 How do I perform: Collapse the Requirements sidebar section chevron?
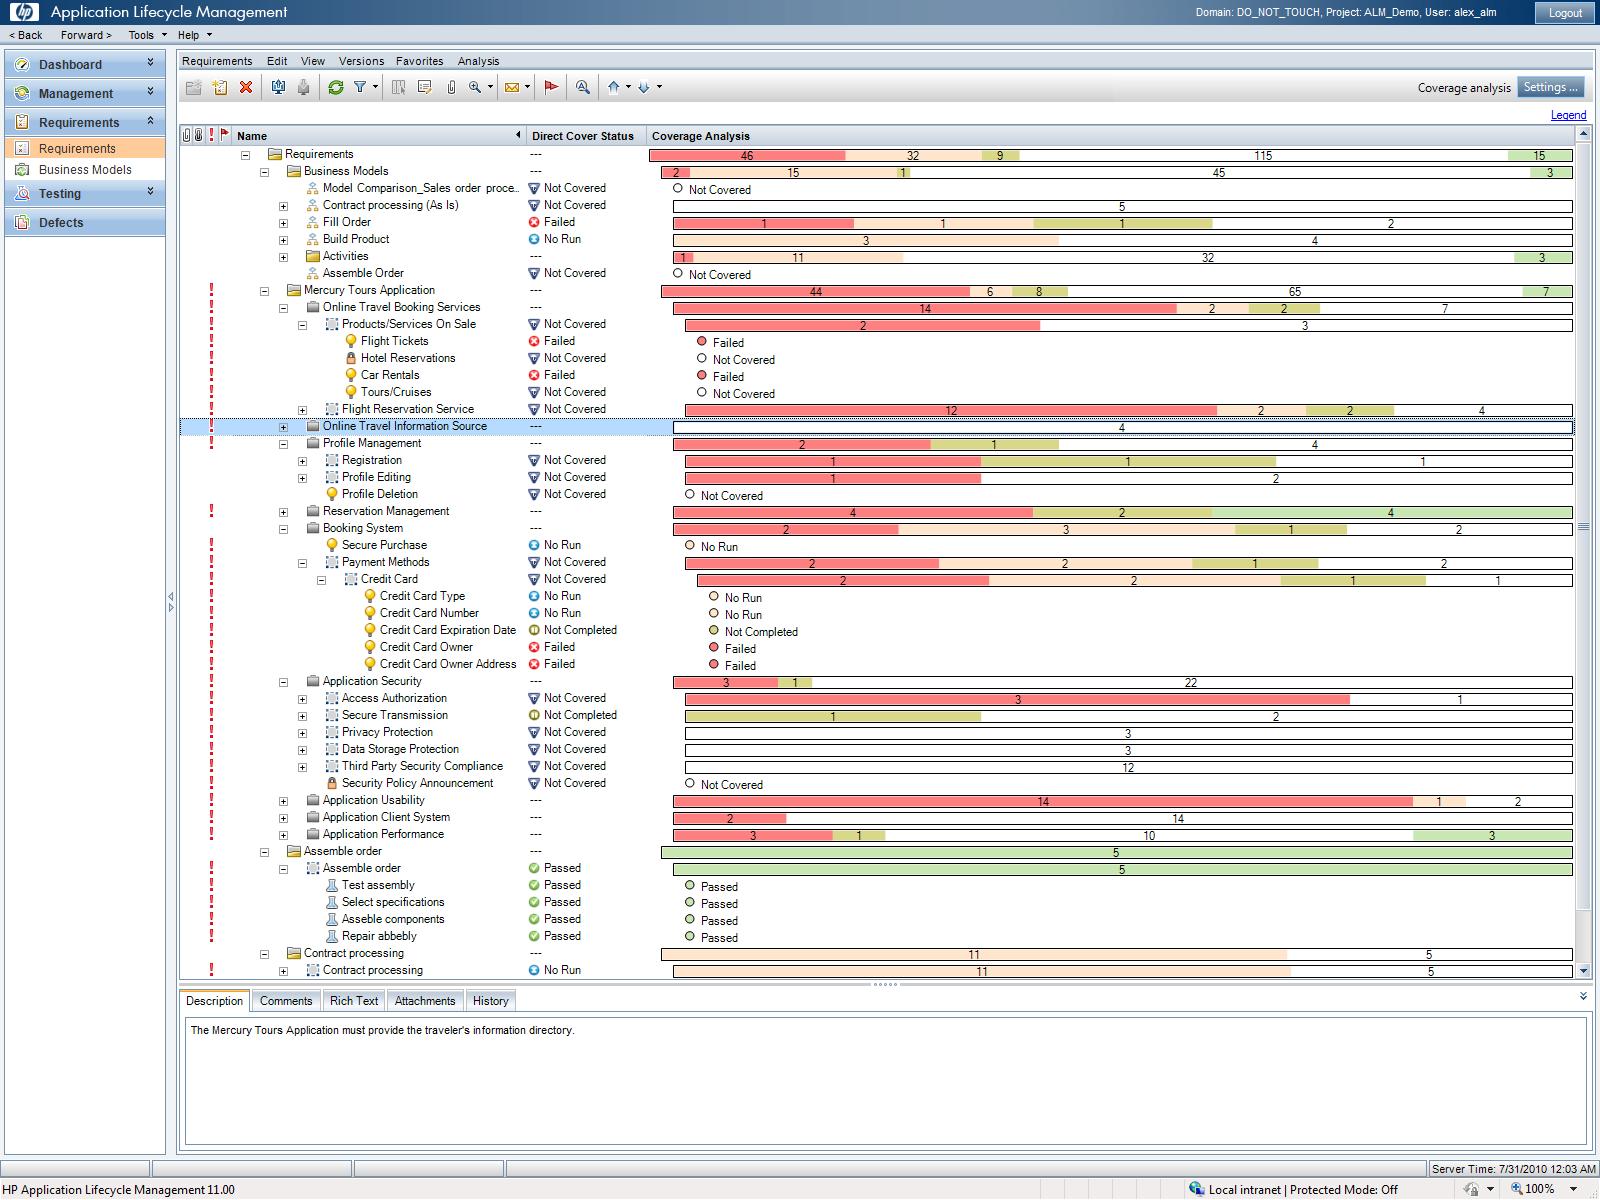(151, 121)
